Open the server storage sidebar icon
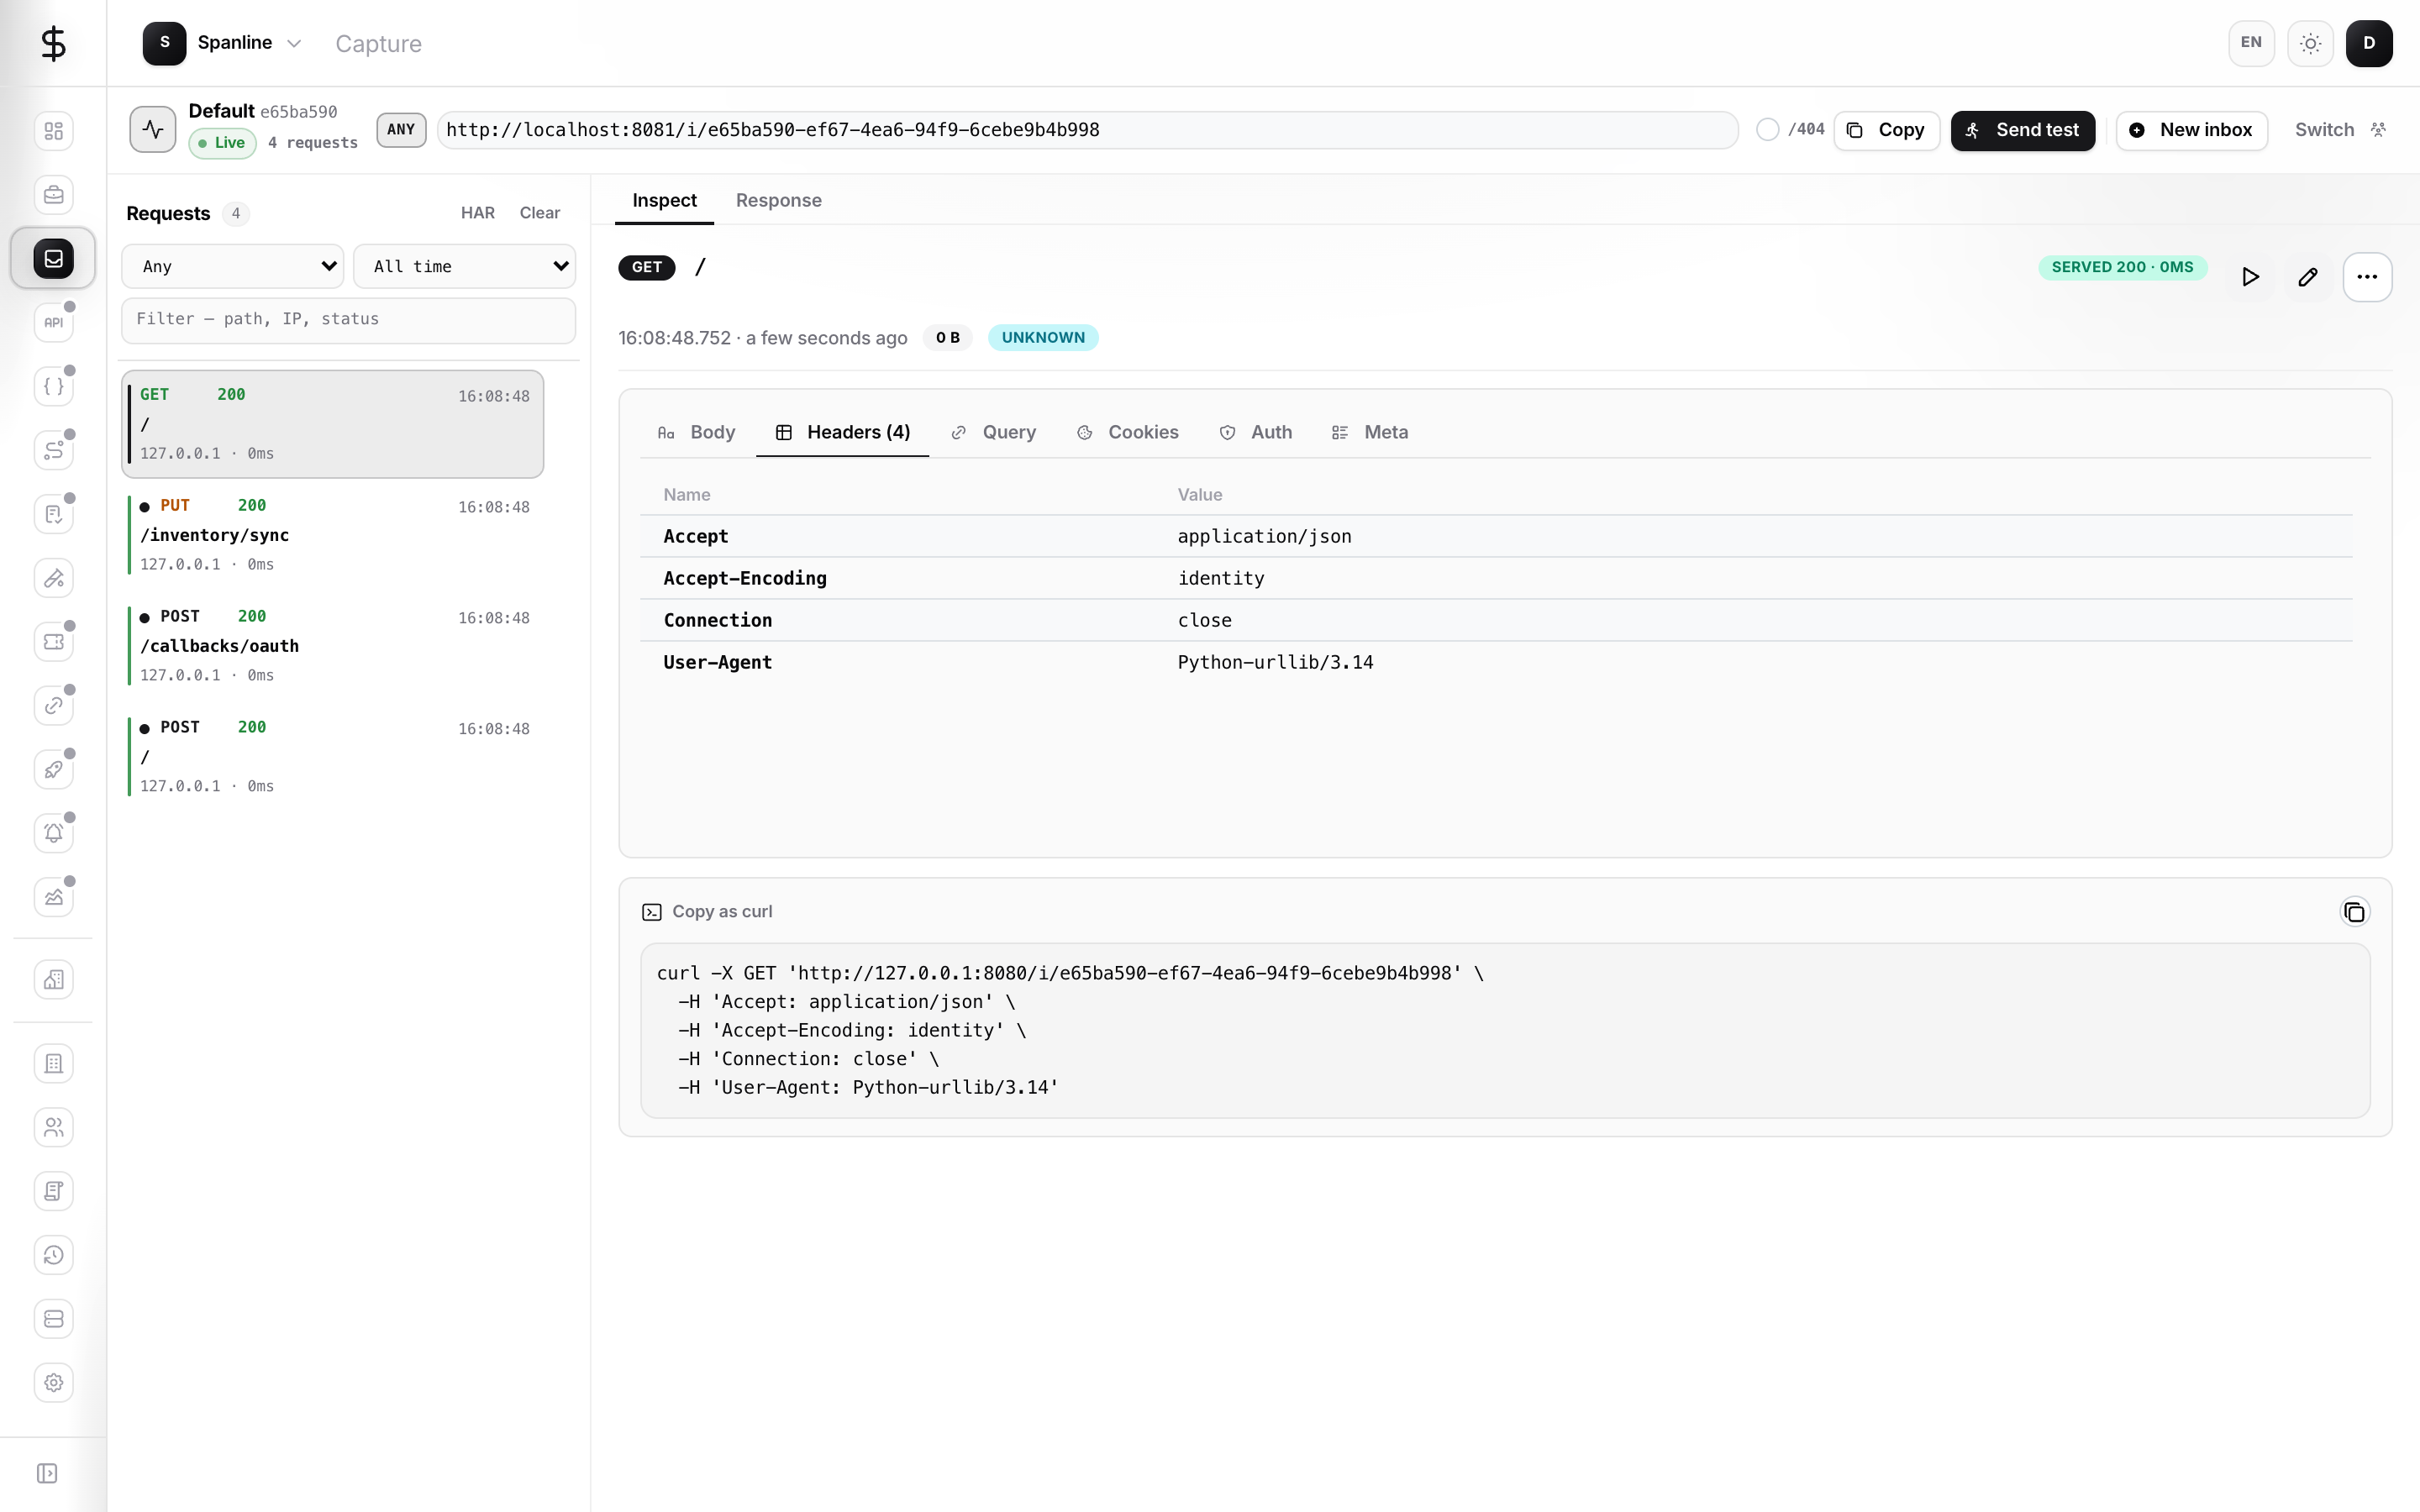 click(53, 1319)
